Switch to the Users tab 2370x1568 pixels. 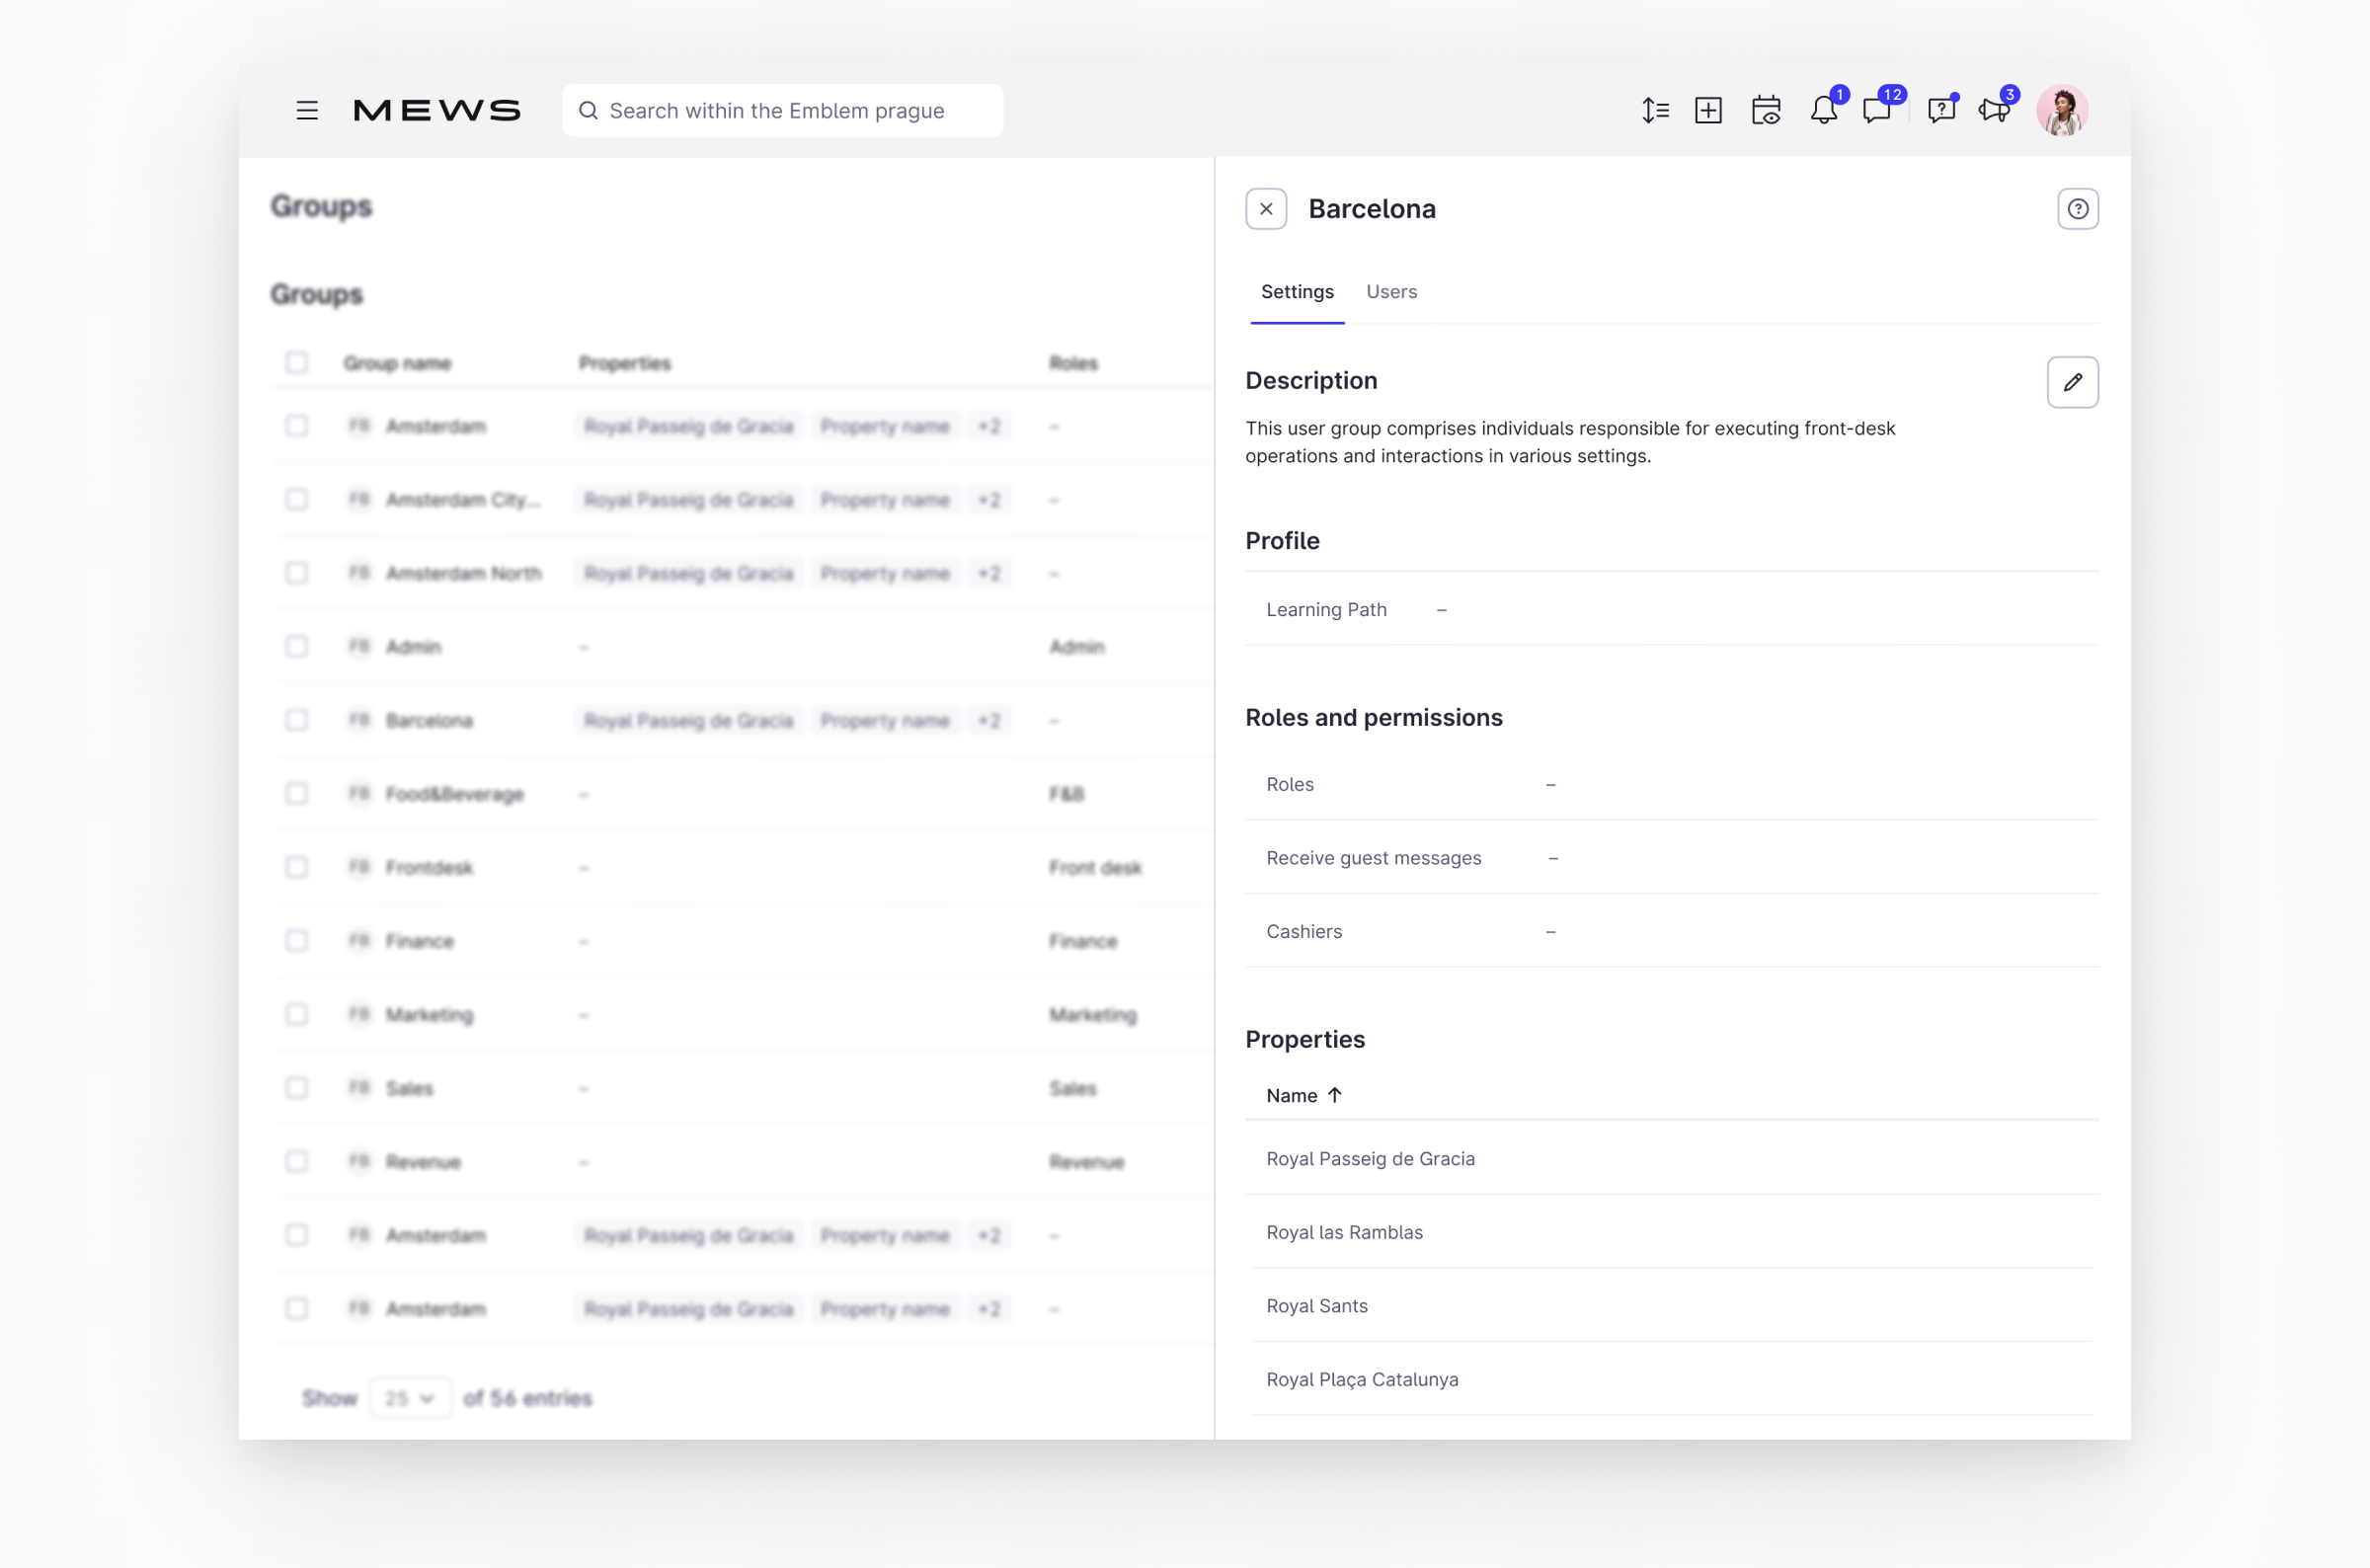pyautogui.click(x=1391, y=292)
